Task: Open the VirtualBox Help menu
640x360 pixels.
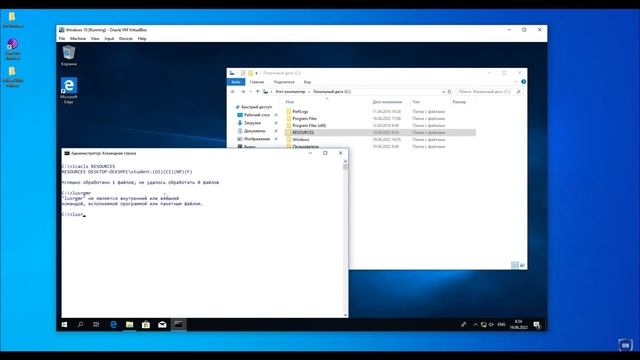Action: 142,38
